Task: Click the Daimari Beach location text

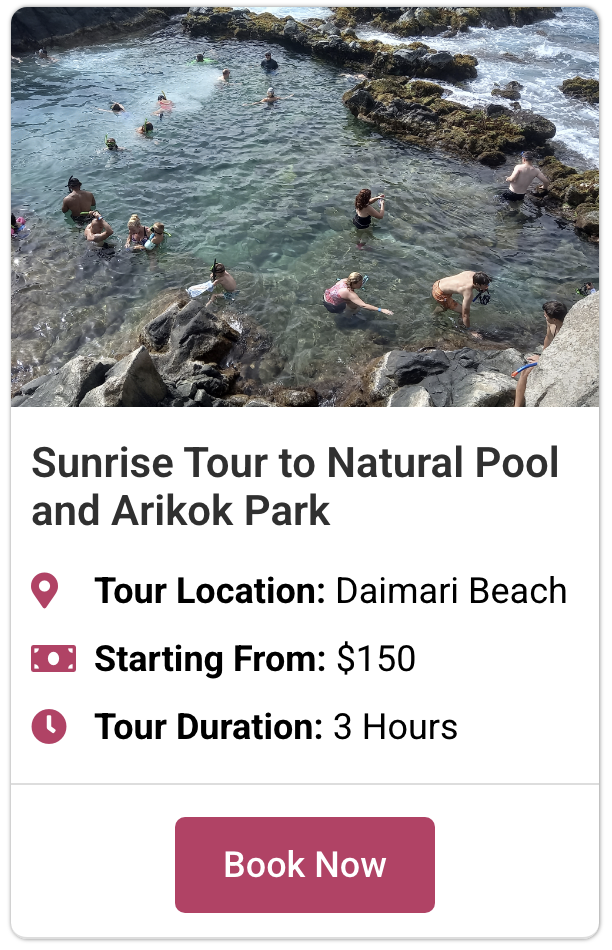Action: [x=451, y=591]
